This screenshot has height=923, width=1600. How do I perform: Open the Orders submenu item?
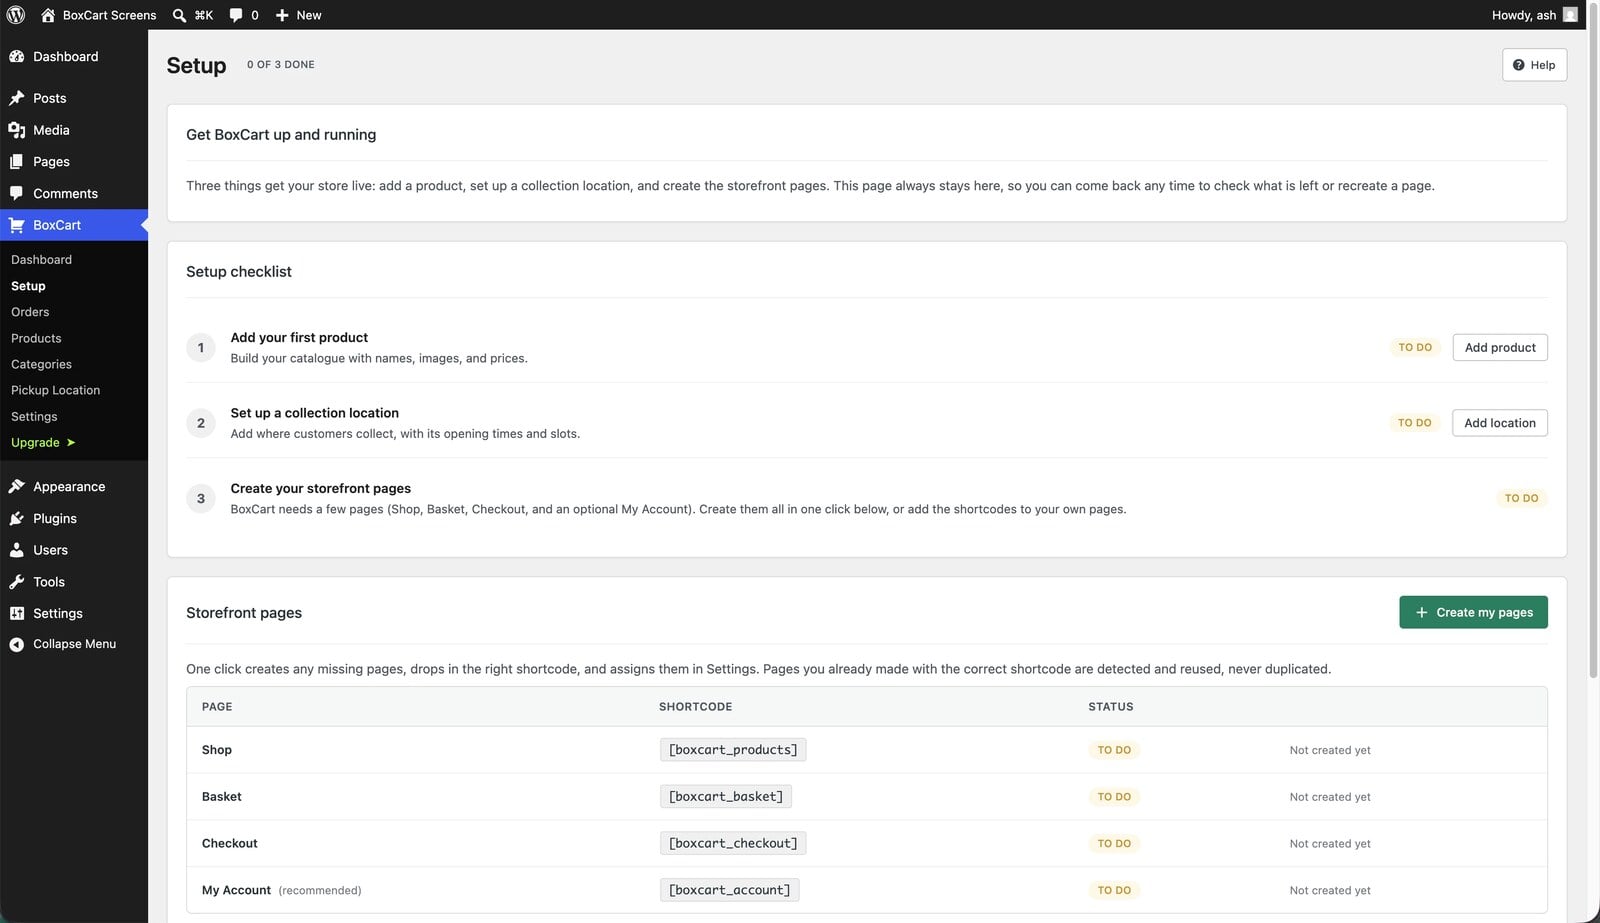(30, 312)
